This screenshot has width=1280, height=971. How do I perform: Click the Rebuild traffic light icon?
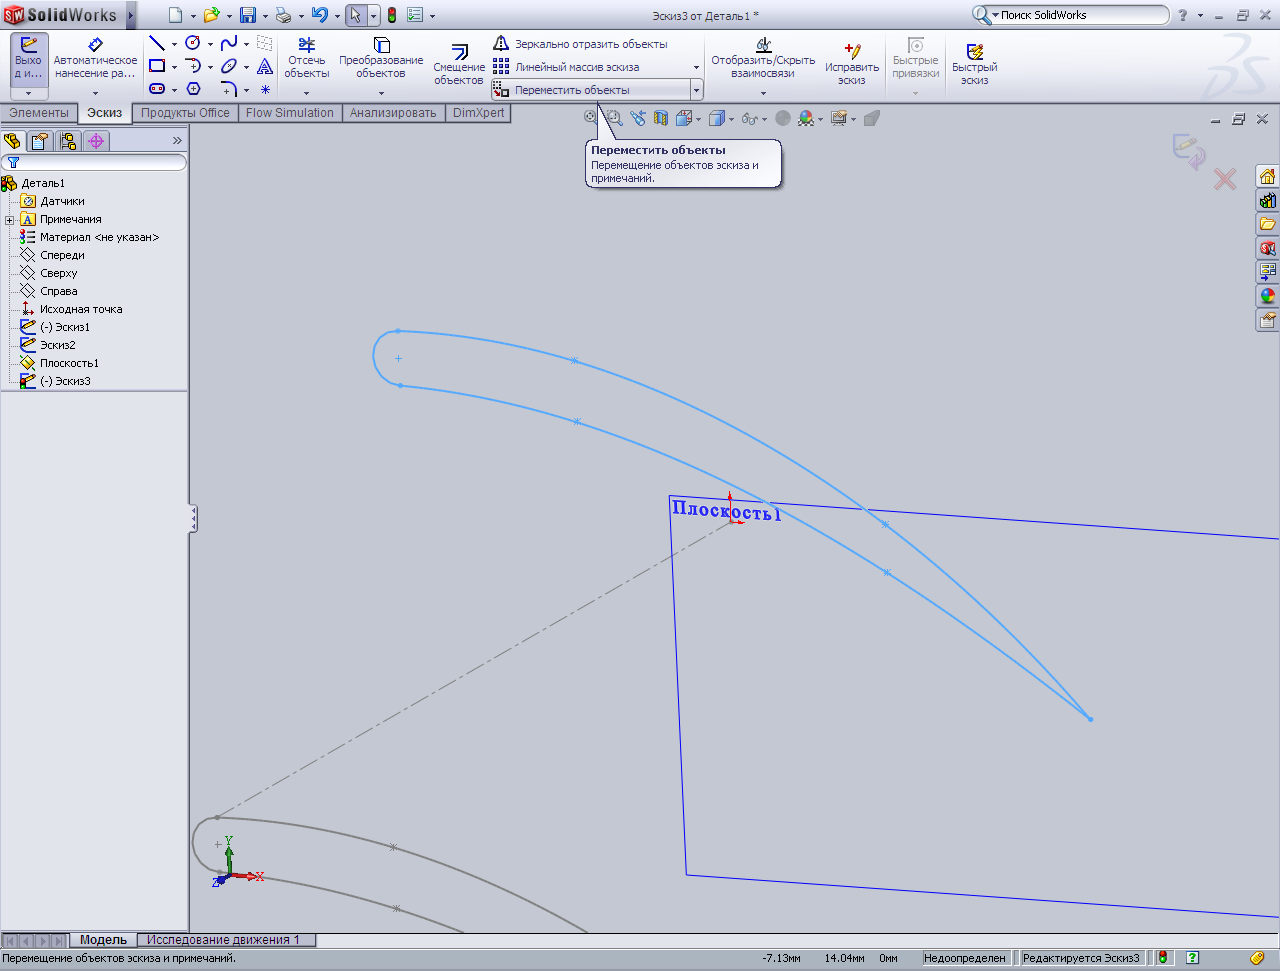(x=392, y=15)
